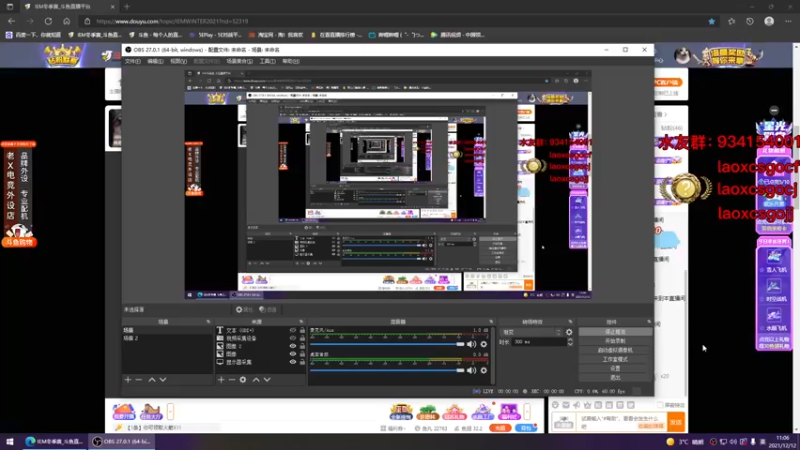Toggle lock on the Image 2 source
Screen dimensions: 800x450
pos(302,346)
